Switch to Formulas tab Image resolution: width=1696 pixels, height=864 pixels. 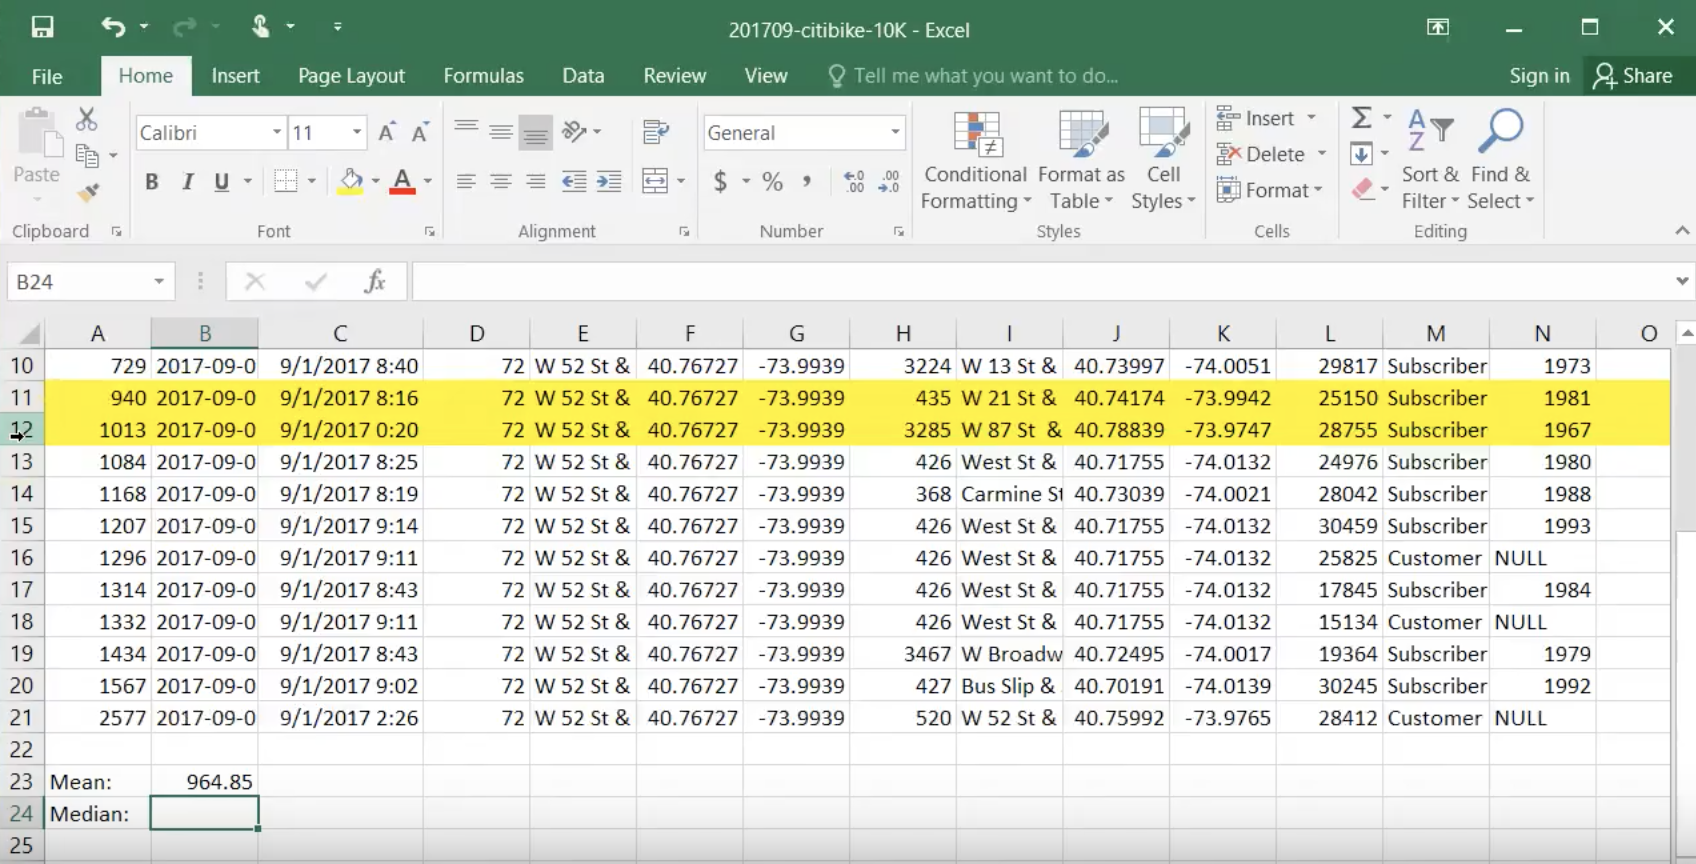click(483, 76)
